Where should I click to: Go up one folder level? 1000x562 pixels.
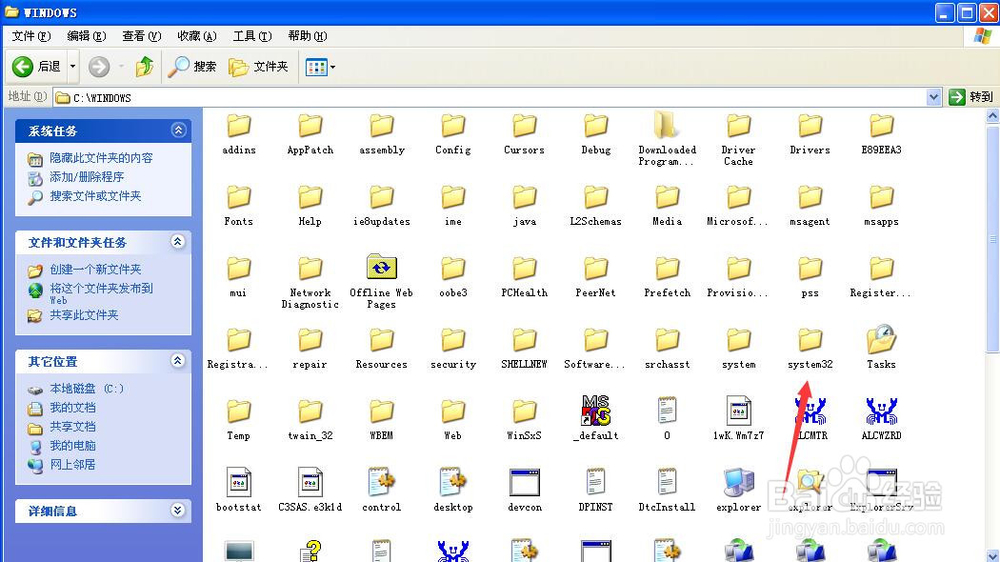pyautogui.click(x=145, y=66)
